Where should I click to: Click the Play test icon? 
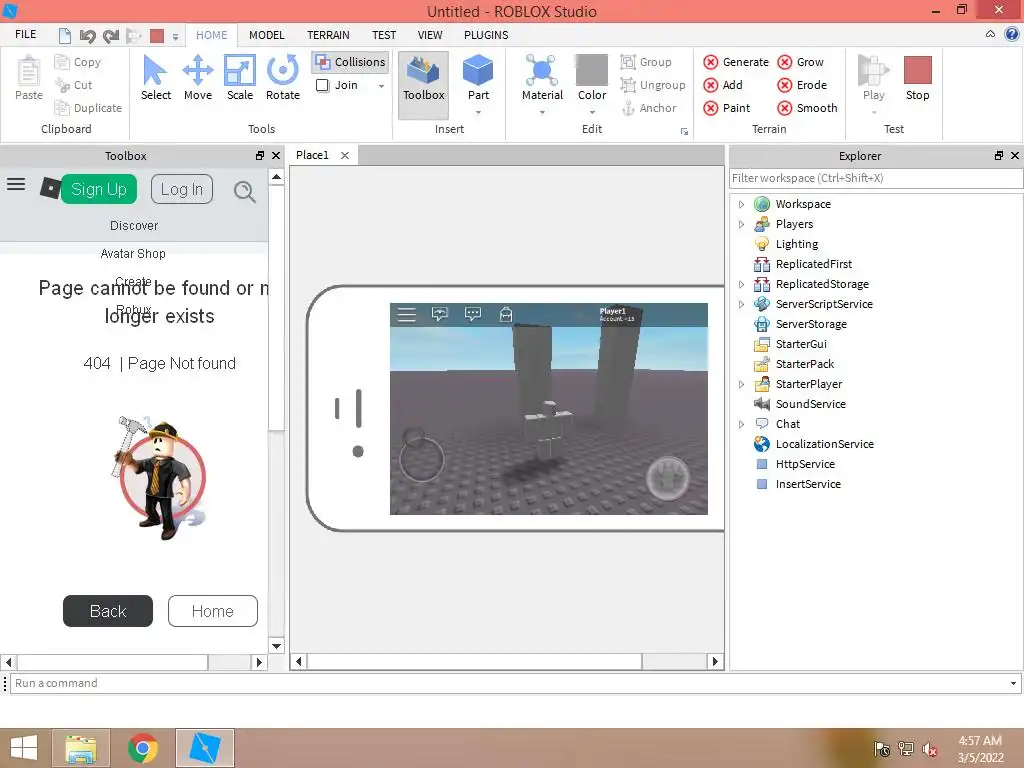[873, 71]
